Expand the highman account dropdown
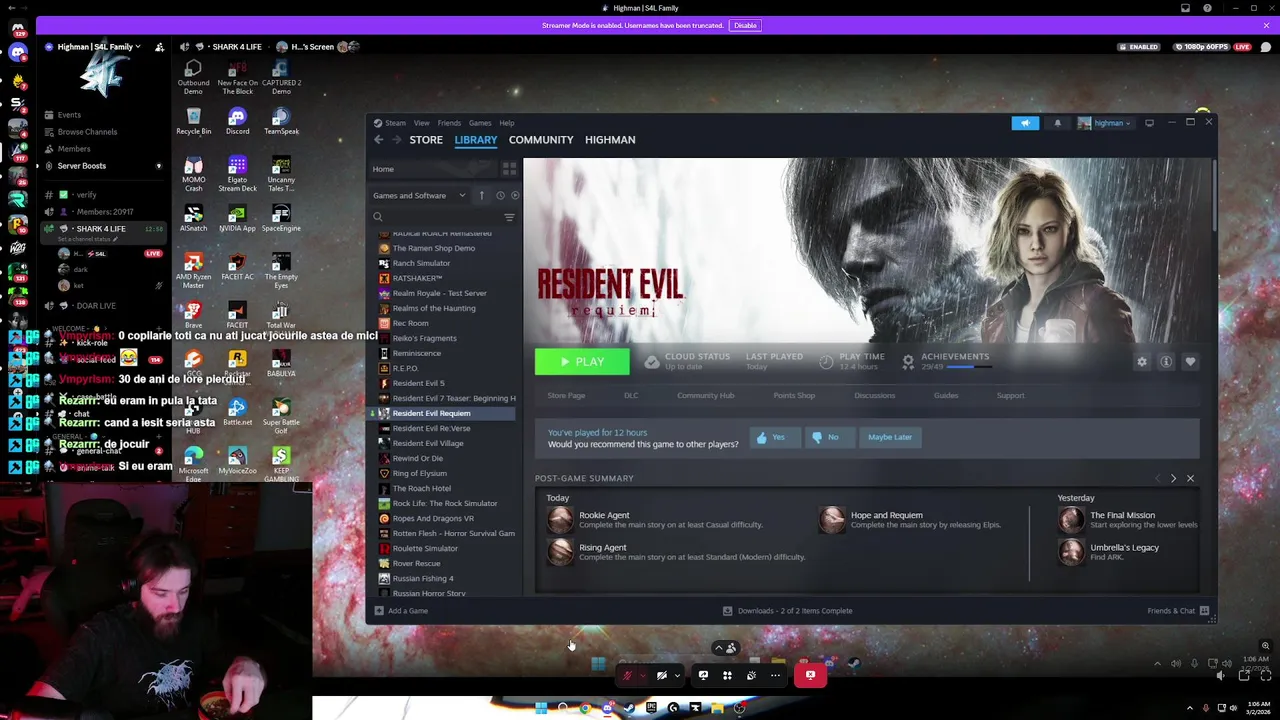This screenshot has width=1280, height=720. coord(1104,123)
